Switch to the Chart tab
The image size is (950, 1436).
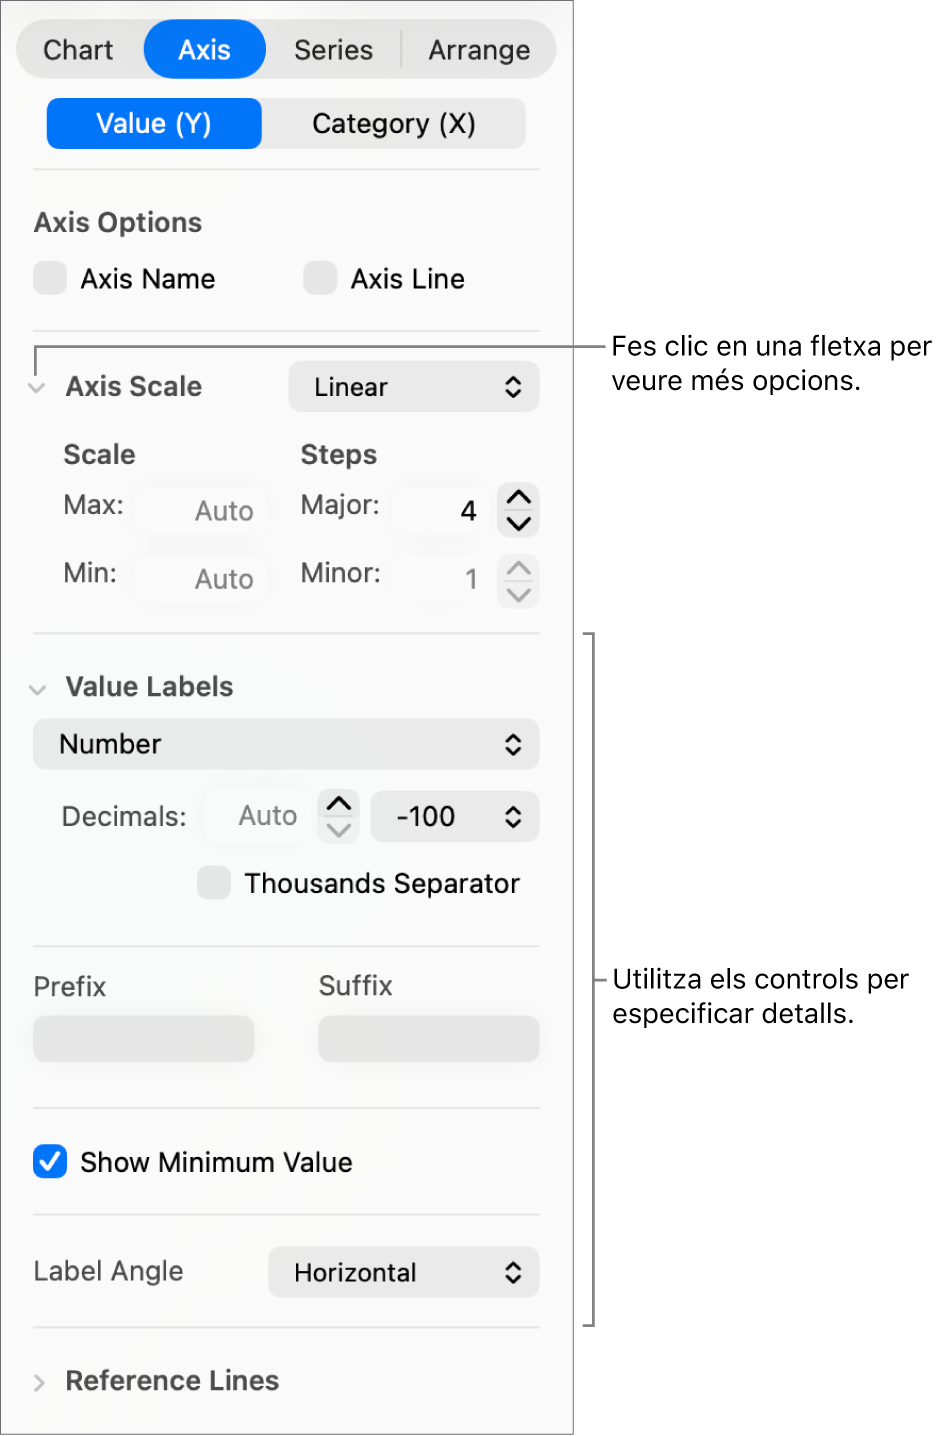(78, 49)
